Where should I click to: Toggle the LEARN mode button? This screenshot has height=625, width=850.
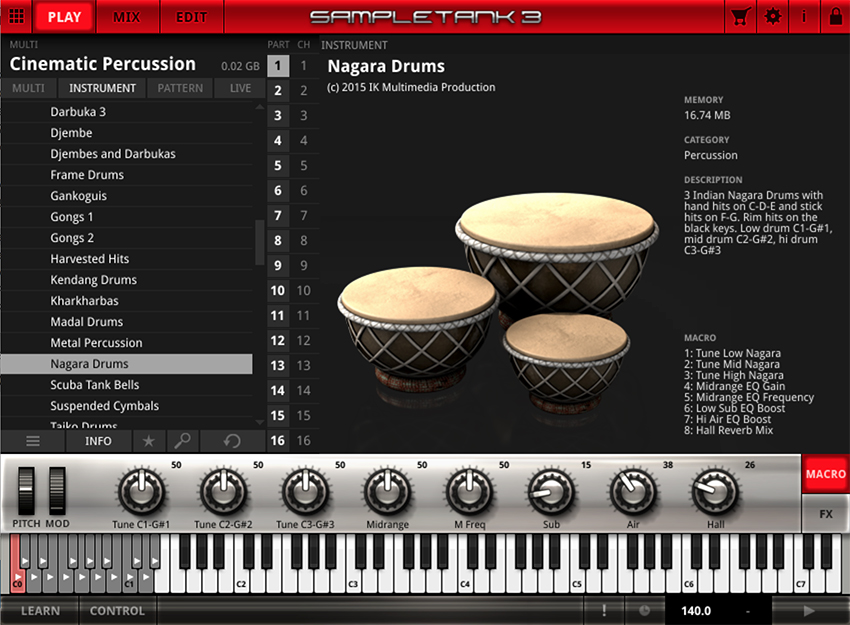pyautogui.click(x=40, y=611)
